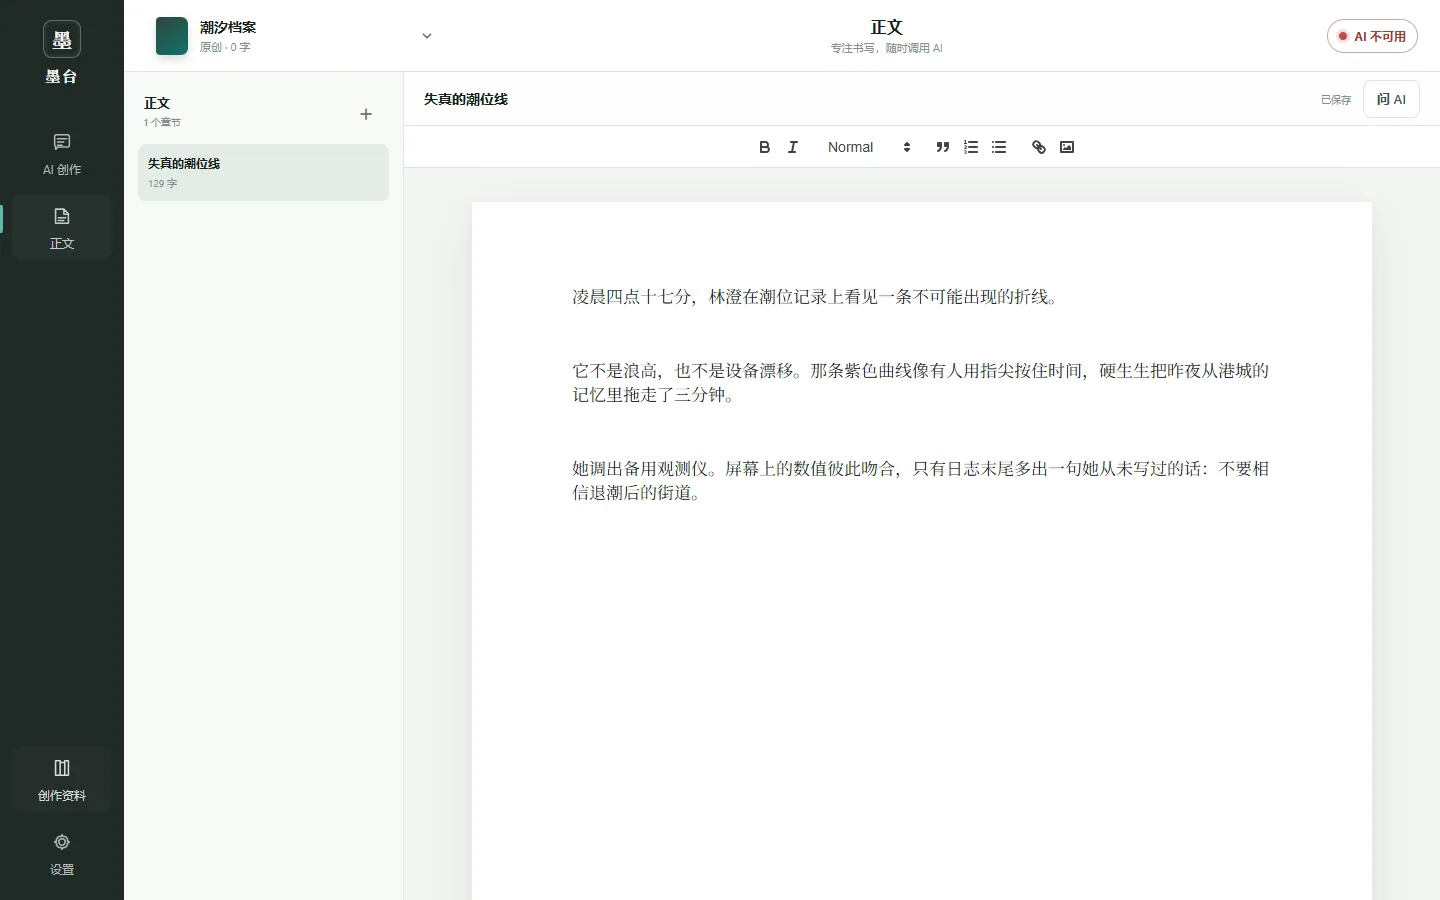Open 设置 settings in the sidebar
This screenshot has width=1440, height=900.
pyautogui.click(x=62, y=854)
